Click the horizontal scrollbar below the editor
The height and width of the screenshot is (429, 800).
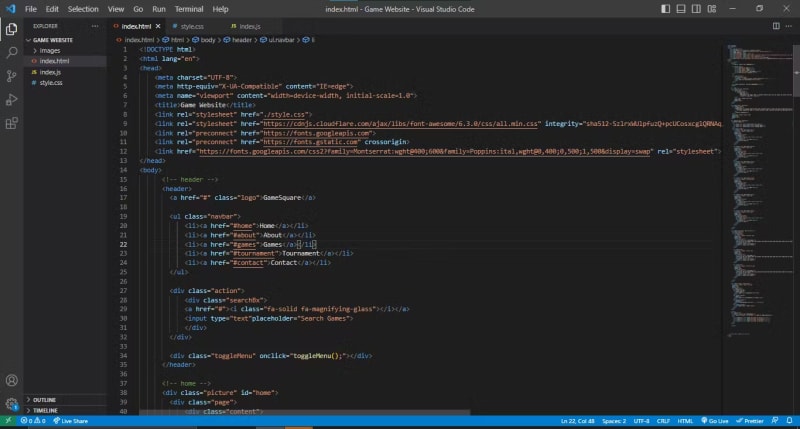(304, 412)
